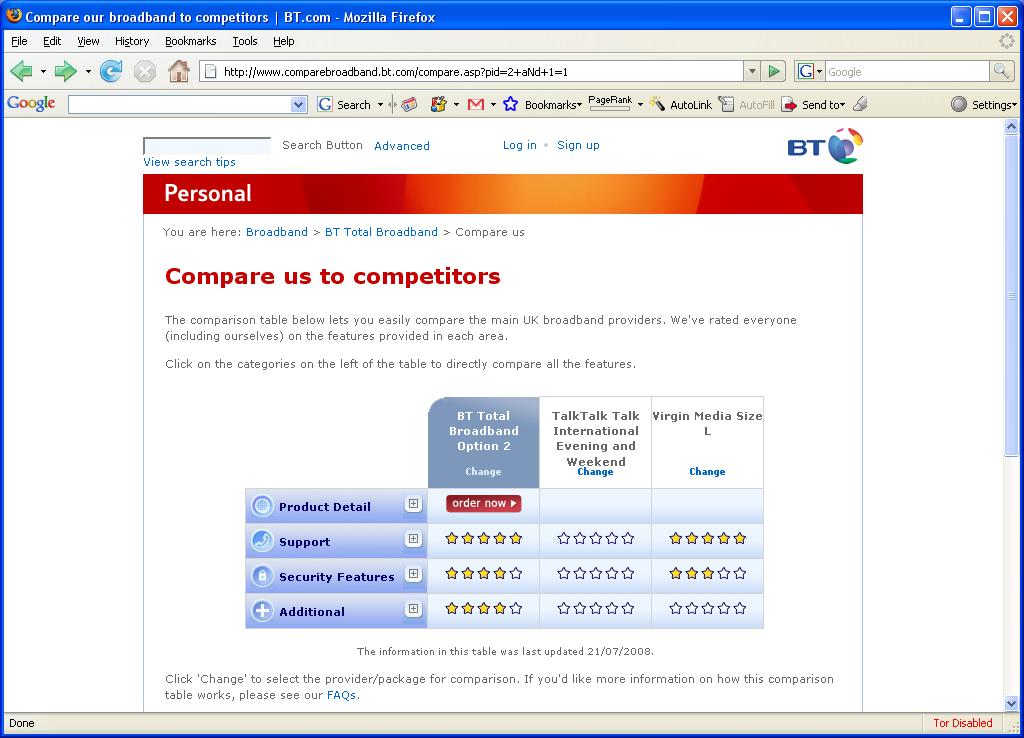Screen dimensions: 1024x738
Task: Open the URL bar history dropdown
Action: 752,71
